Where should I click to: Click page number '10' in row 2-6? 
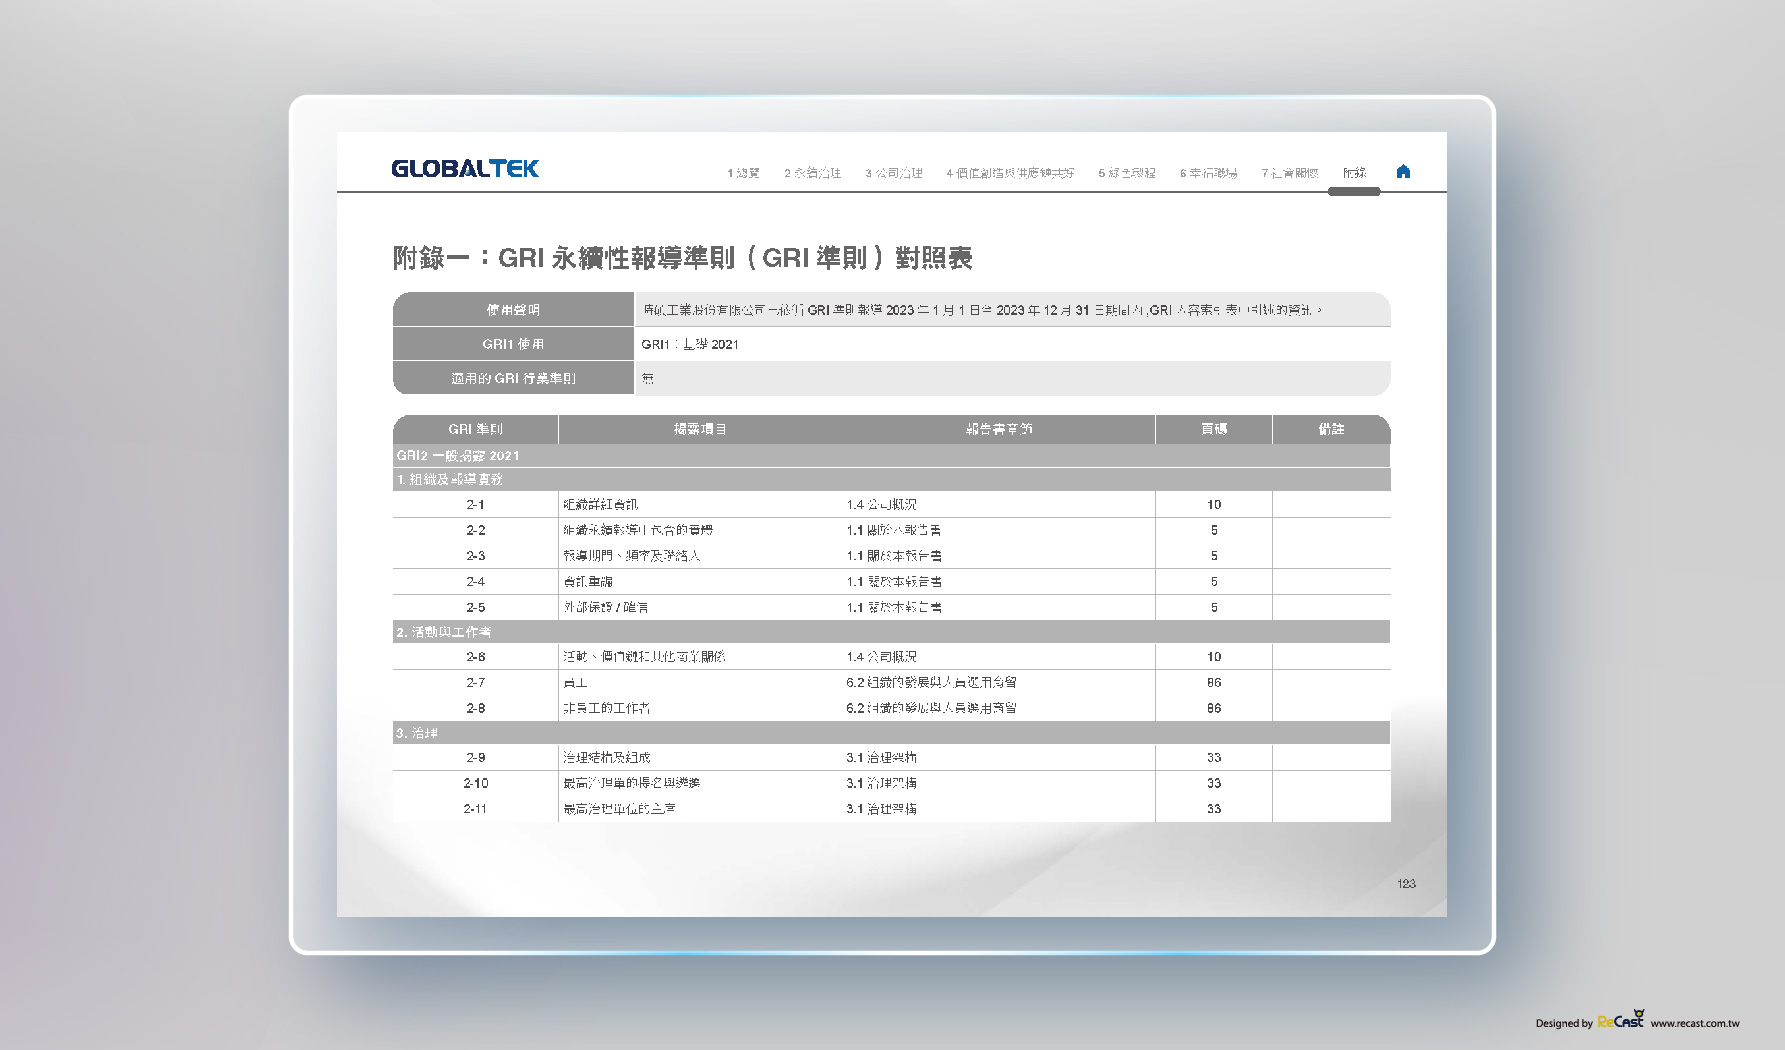click(x=1214, y=657)
